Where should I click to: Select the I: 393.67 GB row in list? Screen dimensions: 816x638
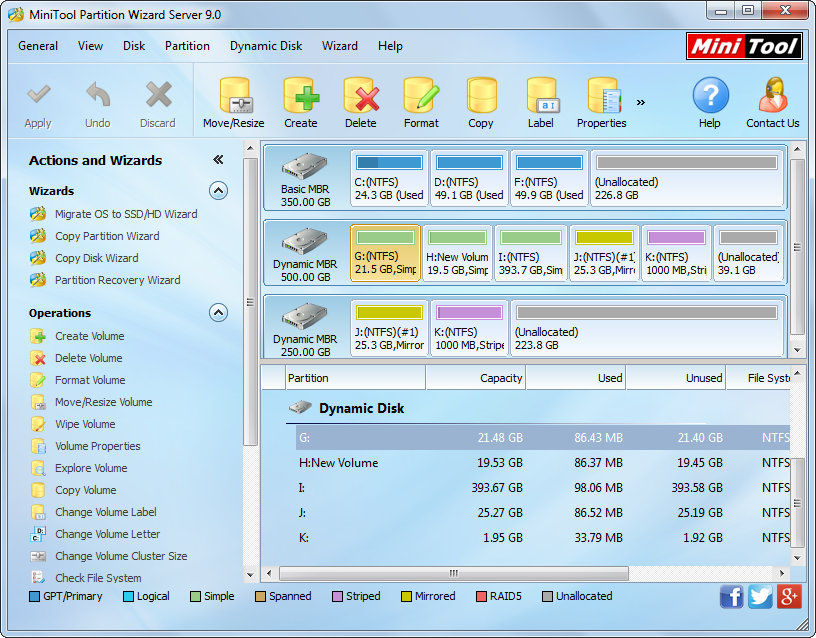(543, 488)
